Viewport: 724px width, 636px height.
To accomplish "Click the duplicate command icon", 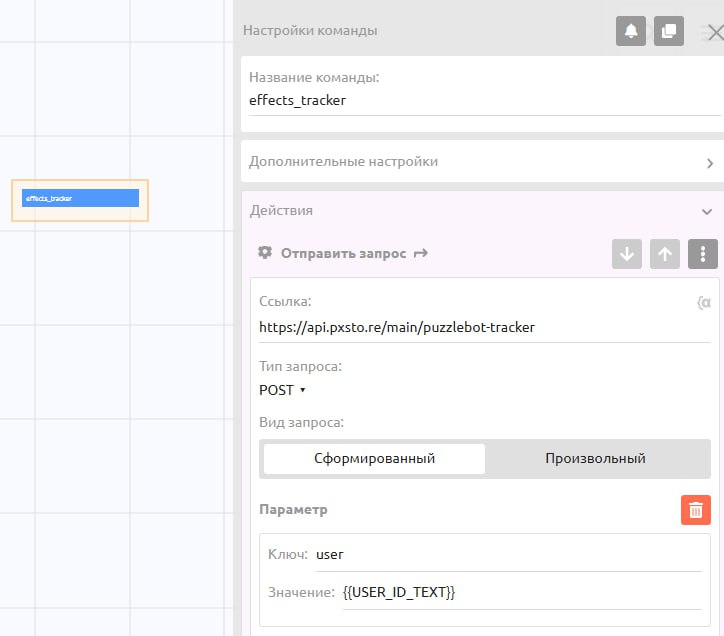I will click(x=669, y=31).
